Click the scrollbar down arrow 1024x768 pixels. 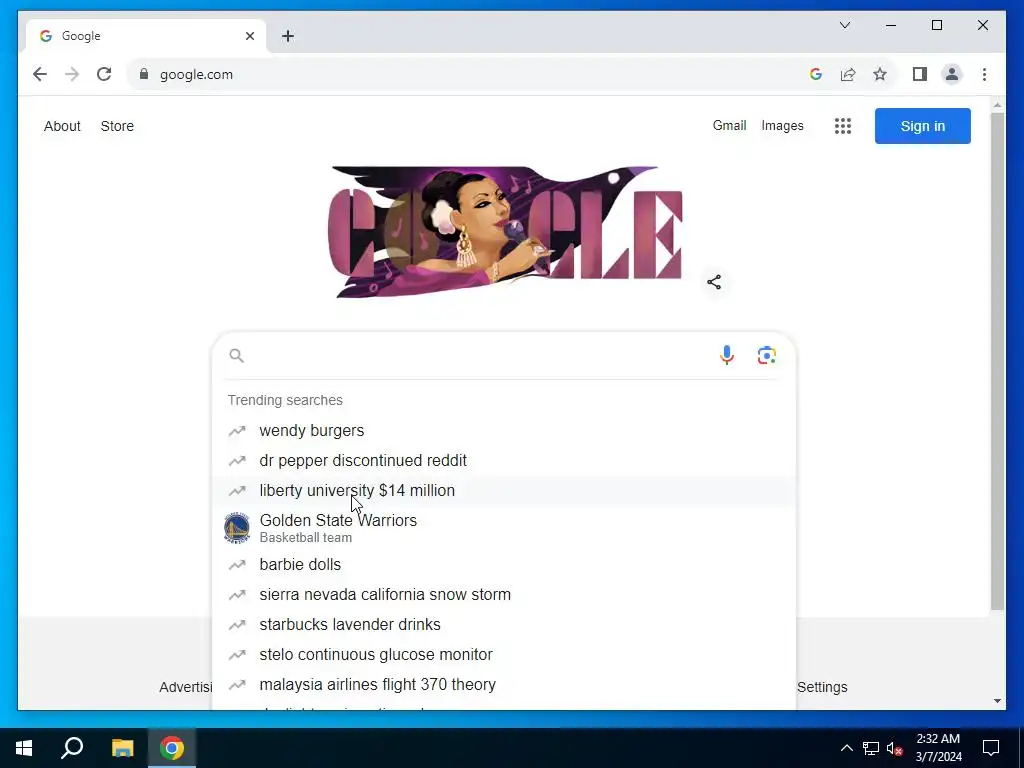[997, 701]
